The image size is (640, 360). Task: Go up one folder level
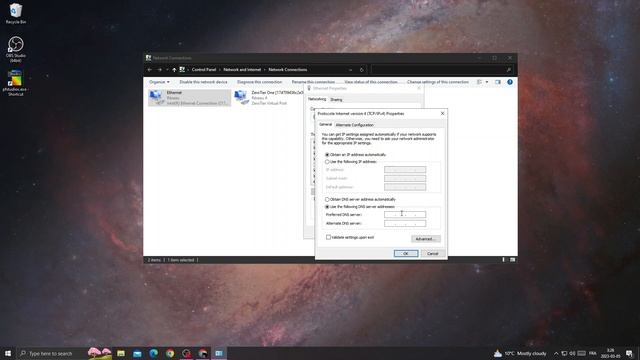174,70
